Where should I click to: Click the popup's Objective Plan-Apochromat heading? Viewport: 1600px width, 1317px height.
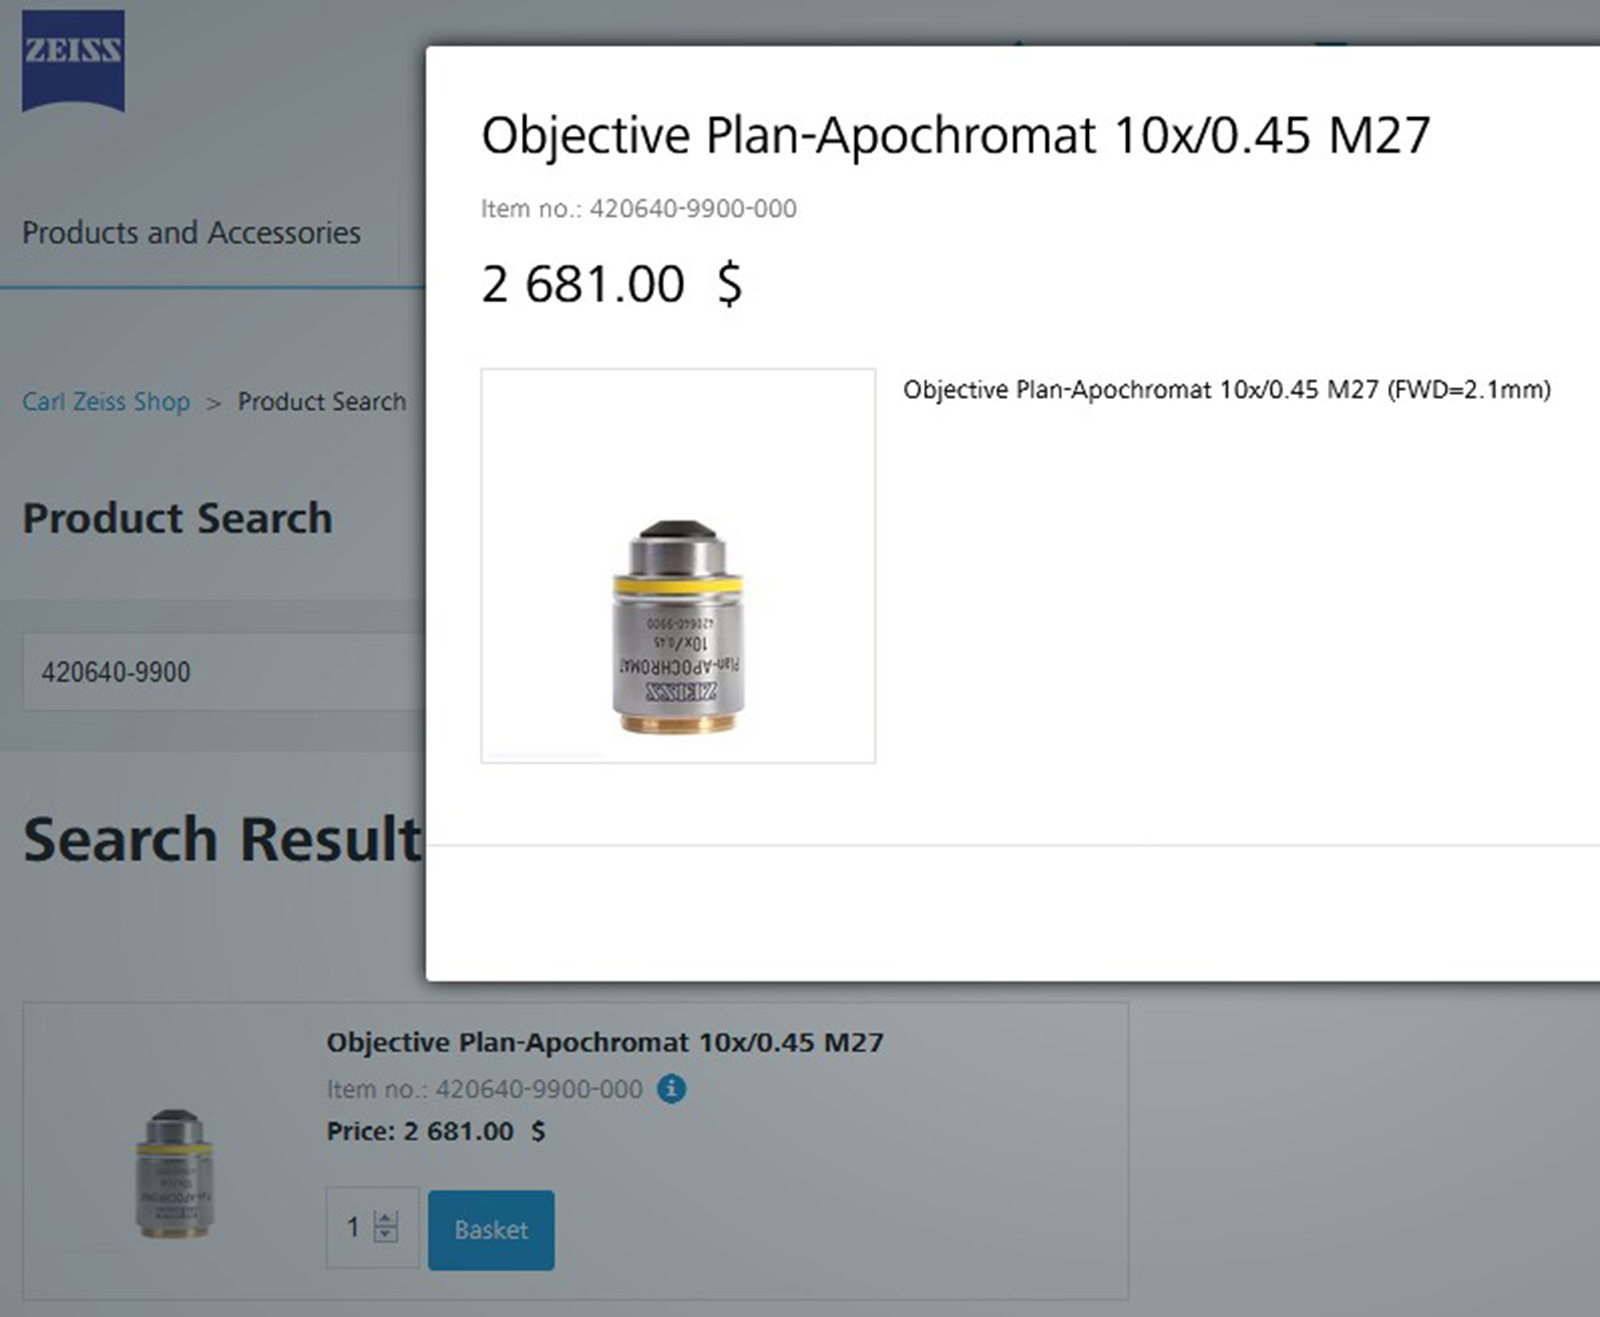pos(955,136)
